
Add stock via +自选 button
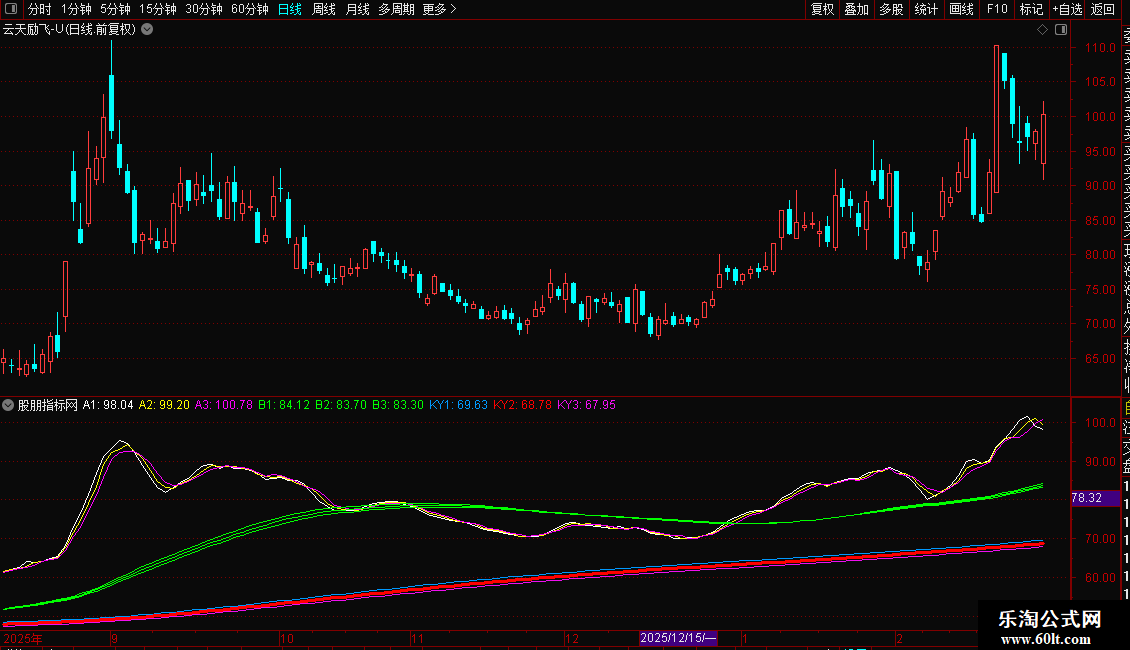click(1067, 9)
